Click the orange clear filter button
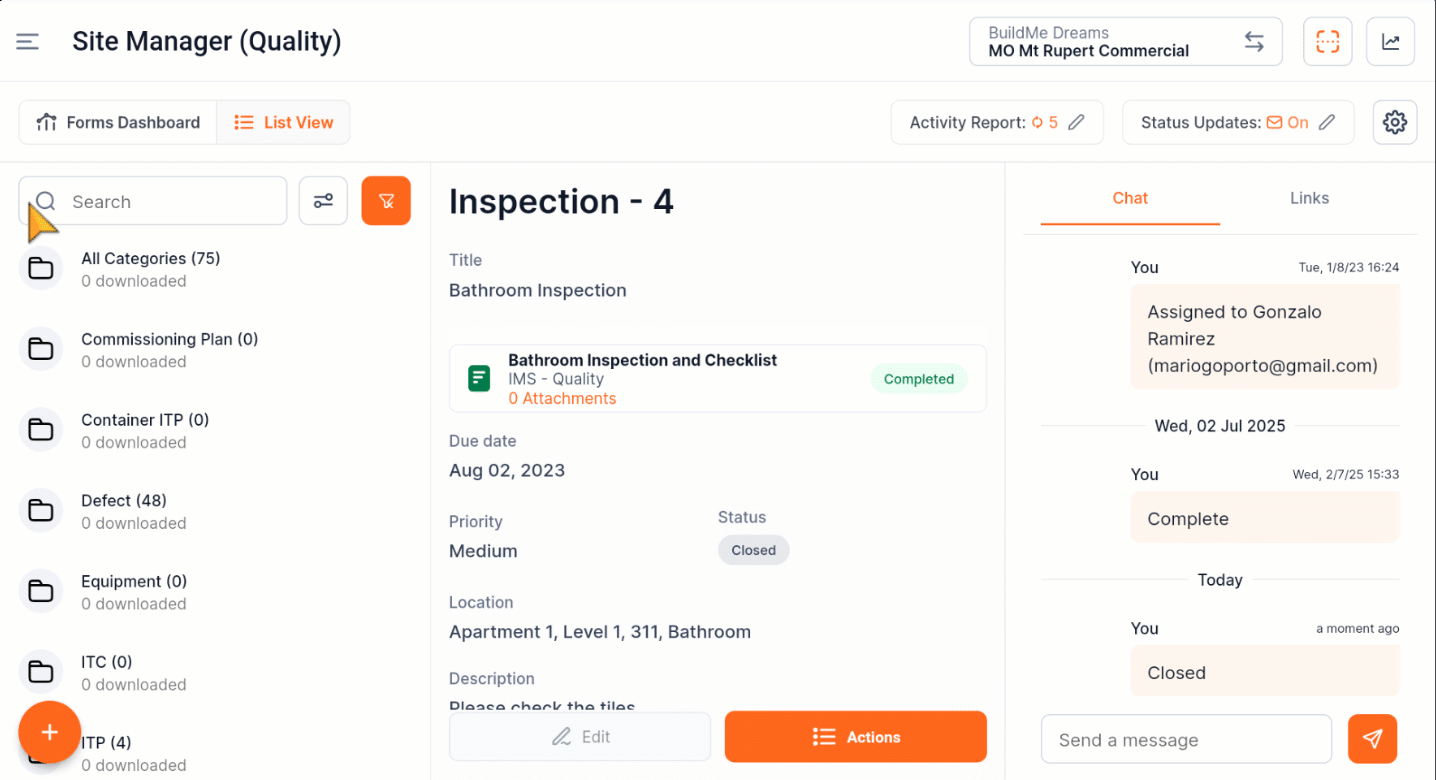The height and width of the screenshot is (780, 1436). click(386, 201)
